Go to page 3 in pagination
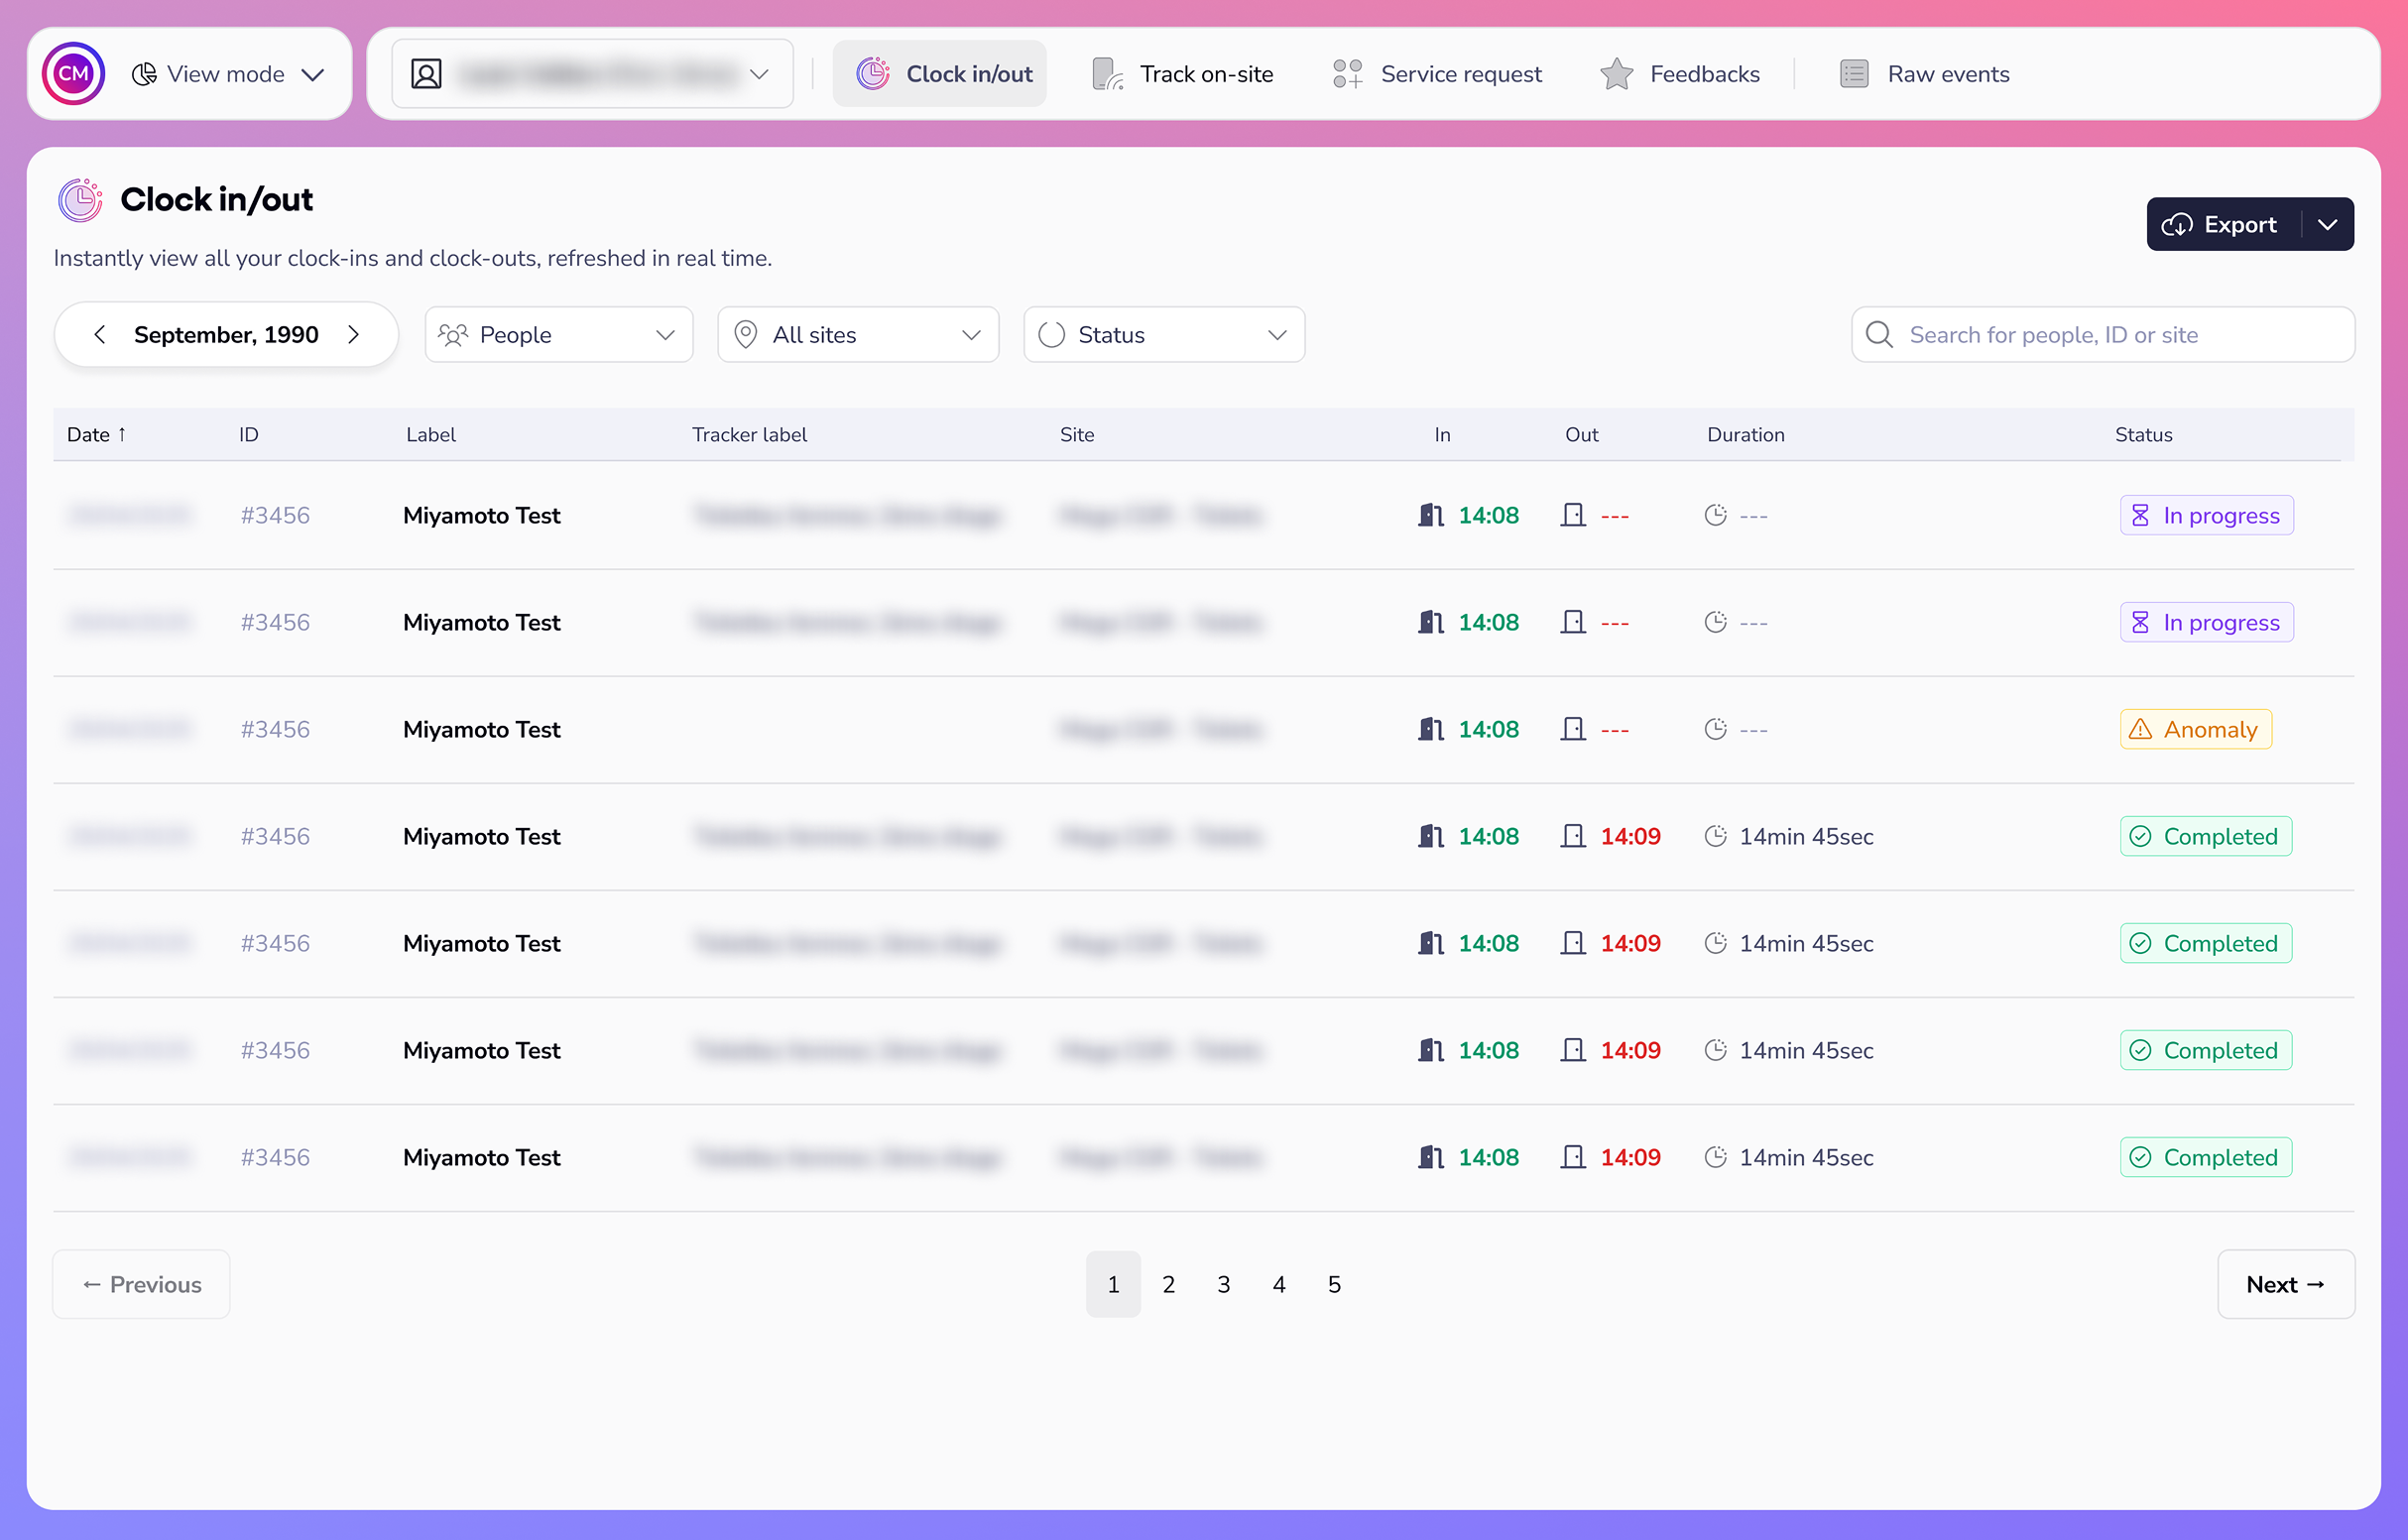This screenshot has width=2408, height=1540. pyautogui.click(x=1223, y=1284)
